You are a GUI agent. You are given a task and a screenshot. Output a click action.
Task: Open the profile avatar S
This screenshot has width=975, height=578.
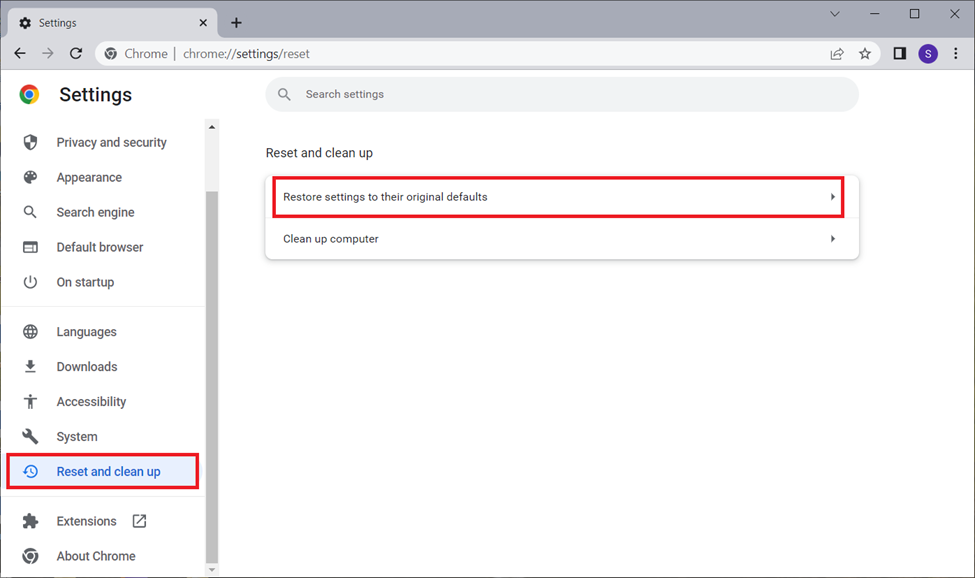(928, 54)
